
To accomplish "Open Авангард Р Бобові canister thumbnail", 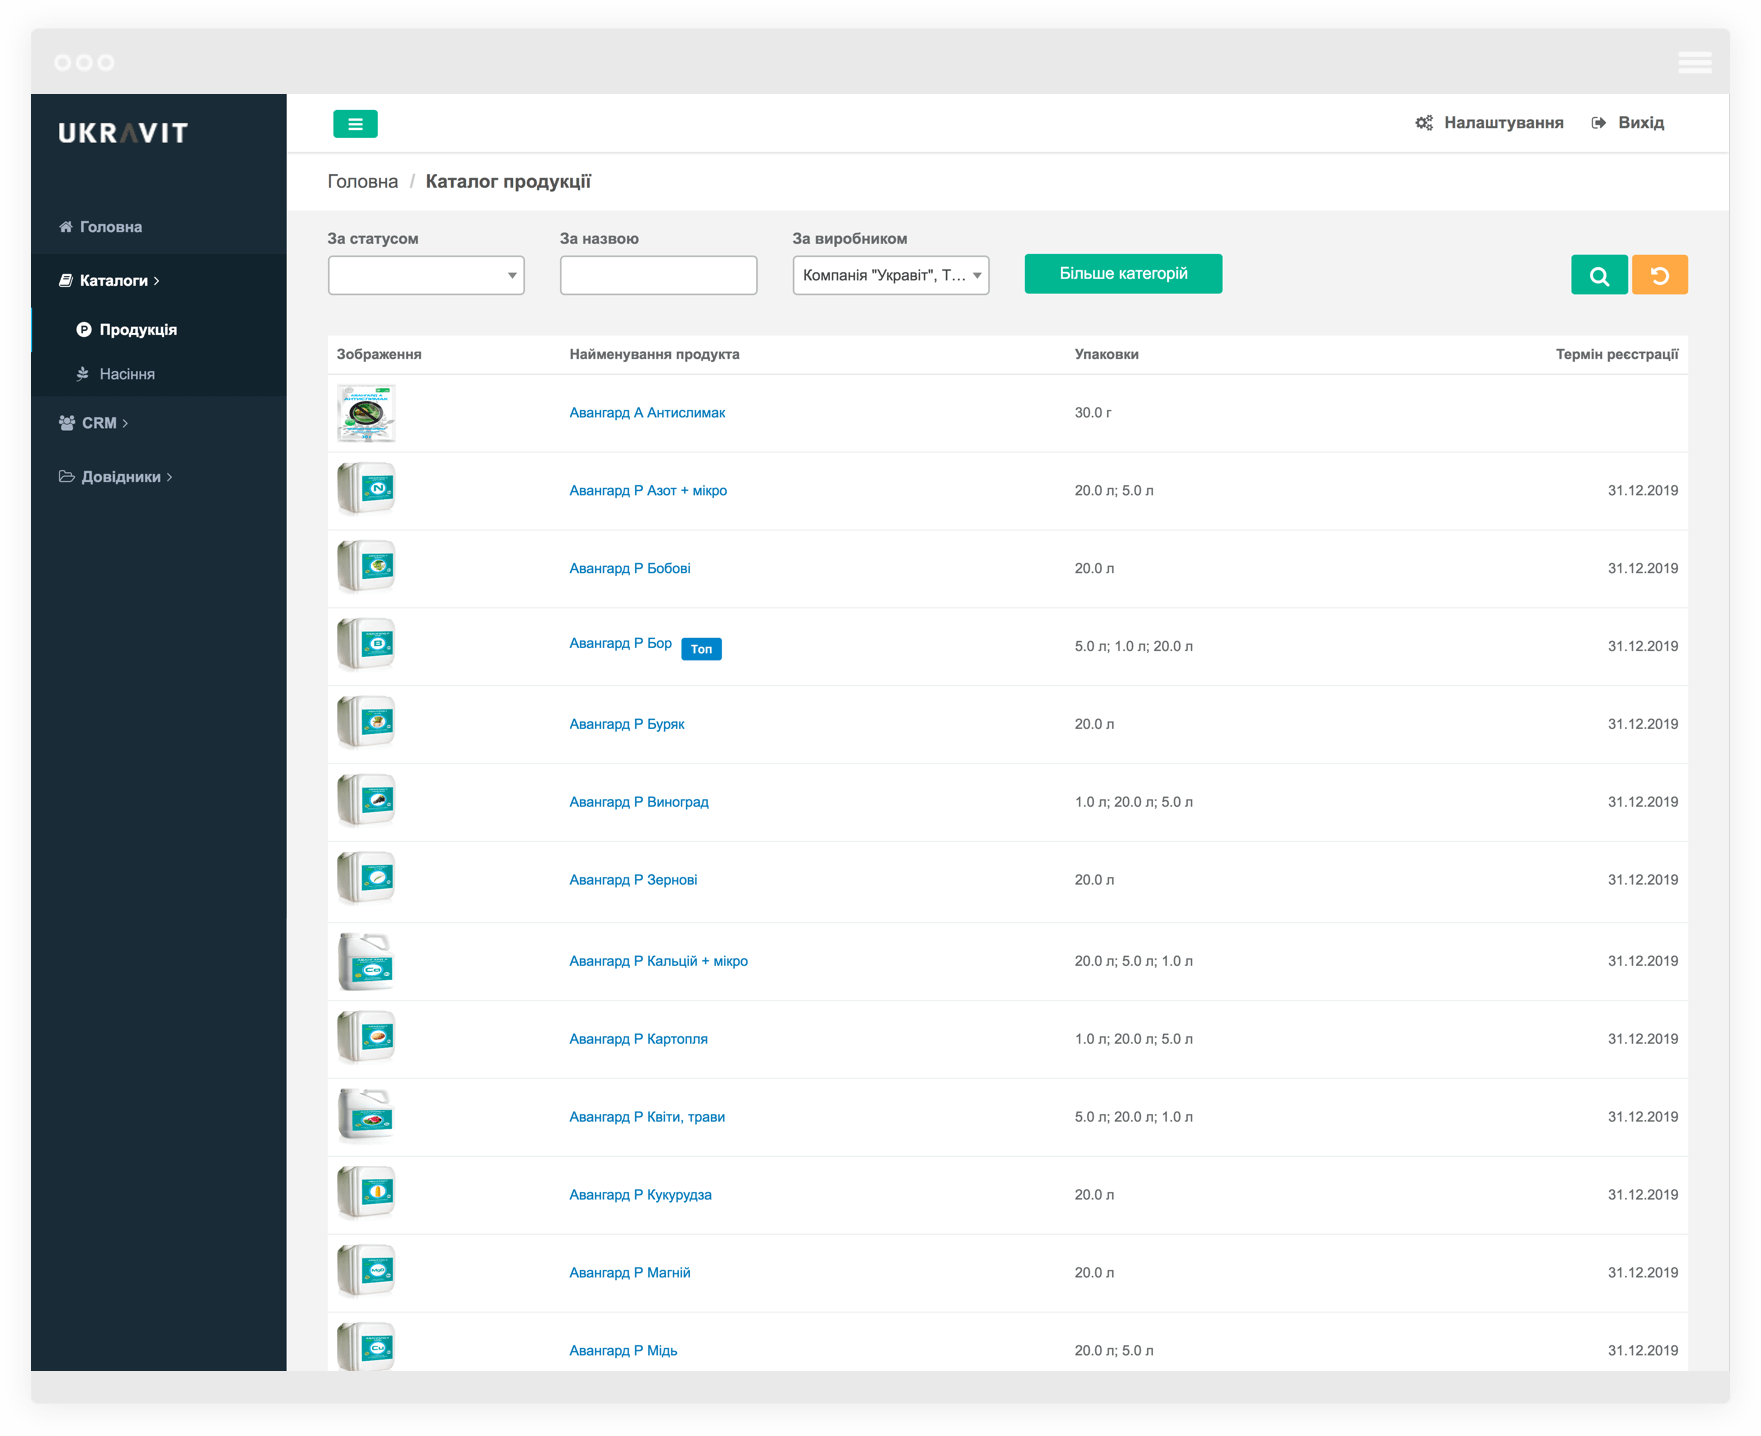I will tap(366, 567).
